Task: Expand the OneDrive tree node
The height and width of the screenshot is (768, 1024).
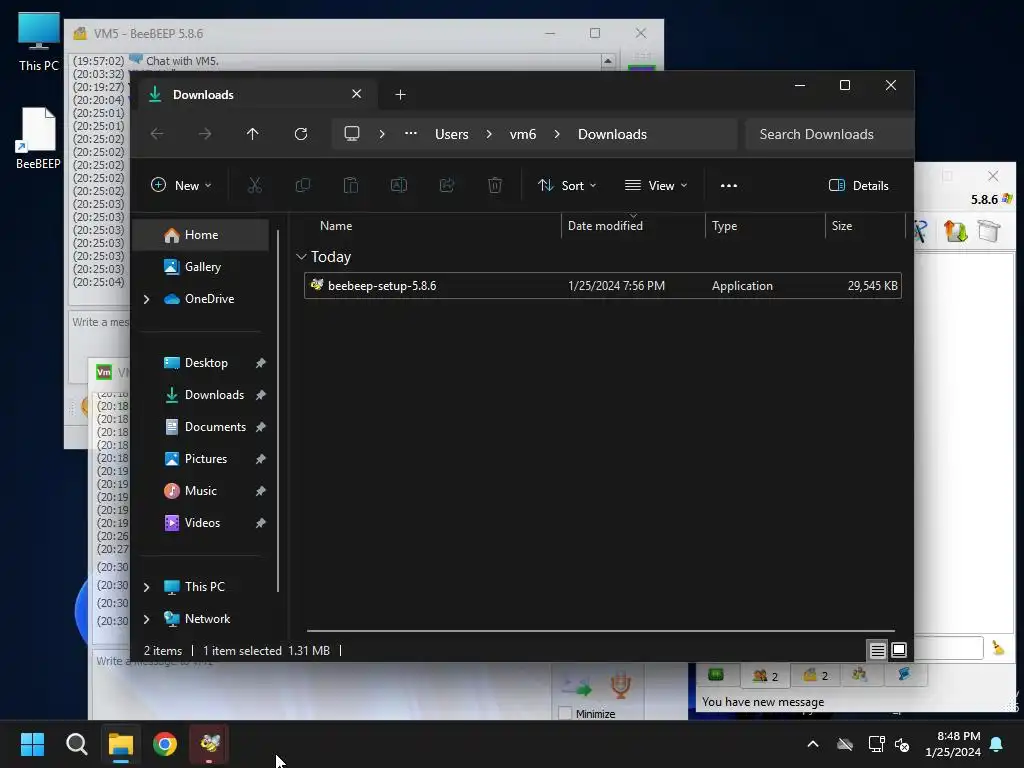Action: [146, 299]
